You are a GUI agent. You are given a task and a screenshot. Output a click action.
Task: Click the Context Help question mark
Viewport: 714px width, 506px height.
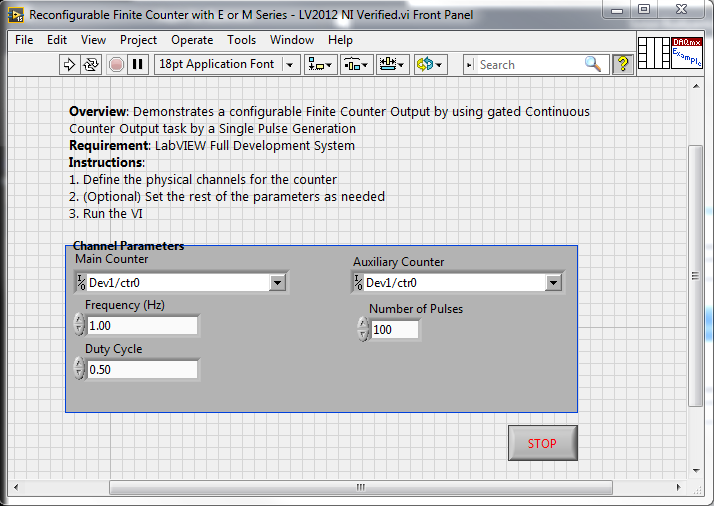(x=623, y=65)
